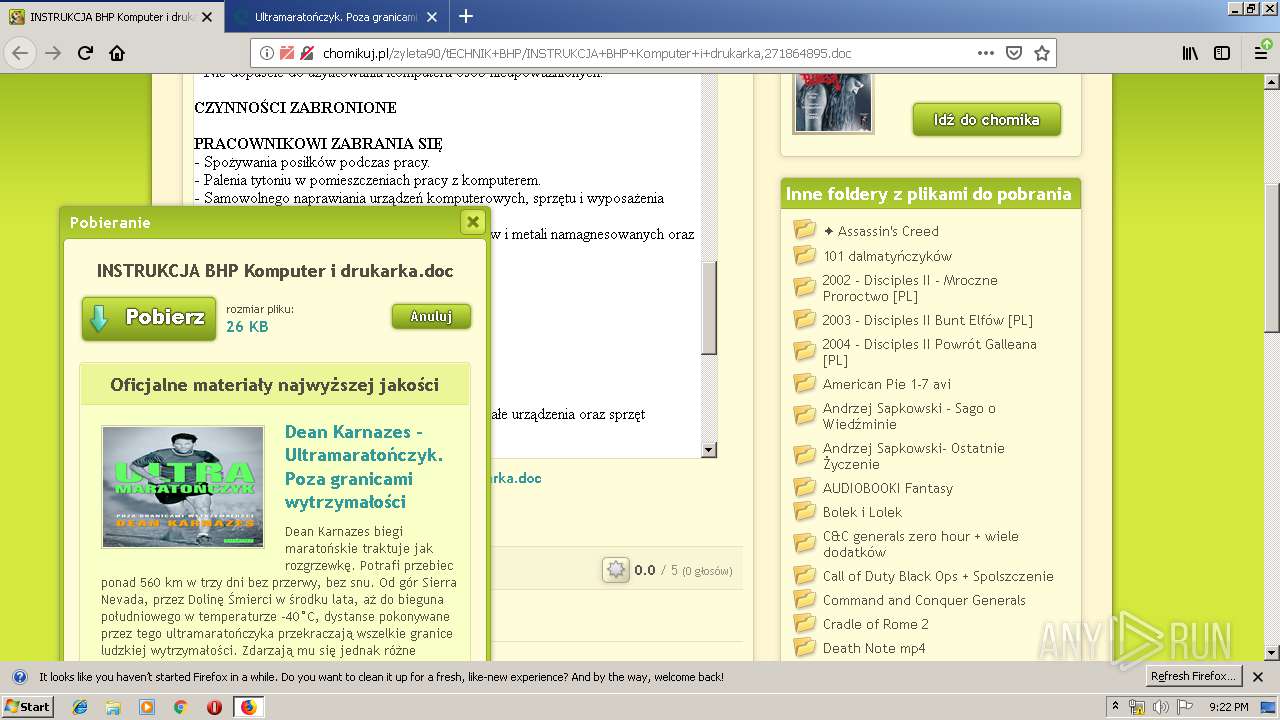Click the document preview scroll down arrow
The image size is (1280, 720).
709,450
